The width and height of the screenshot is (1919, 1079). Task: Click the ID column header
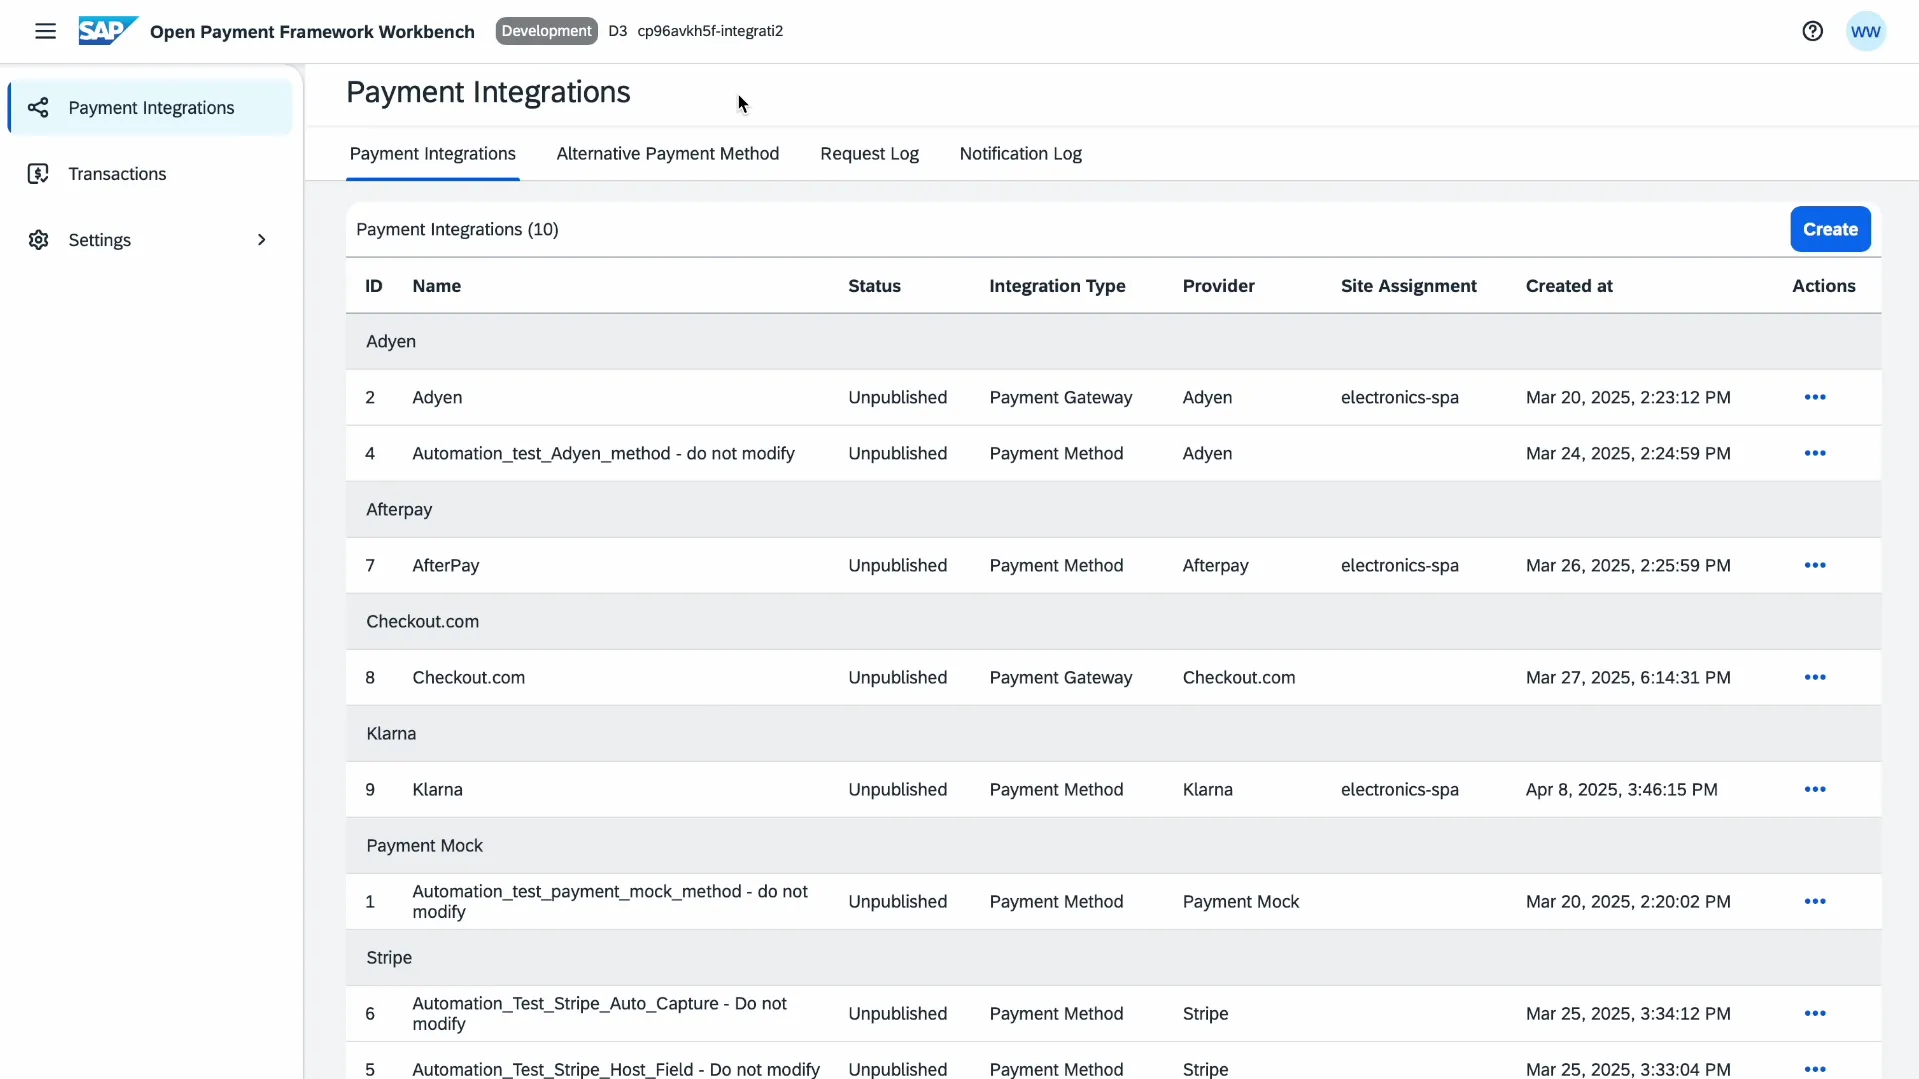[374, 286]
